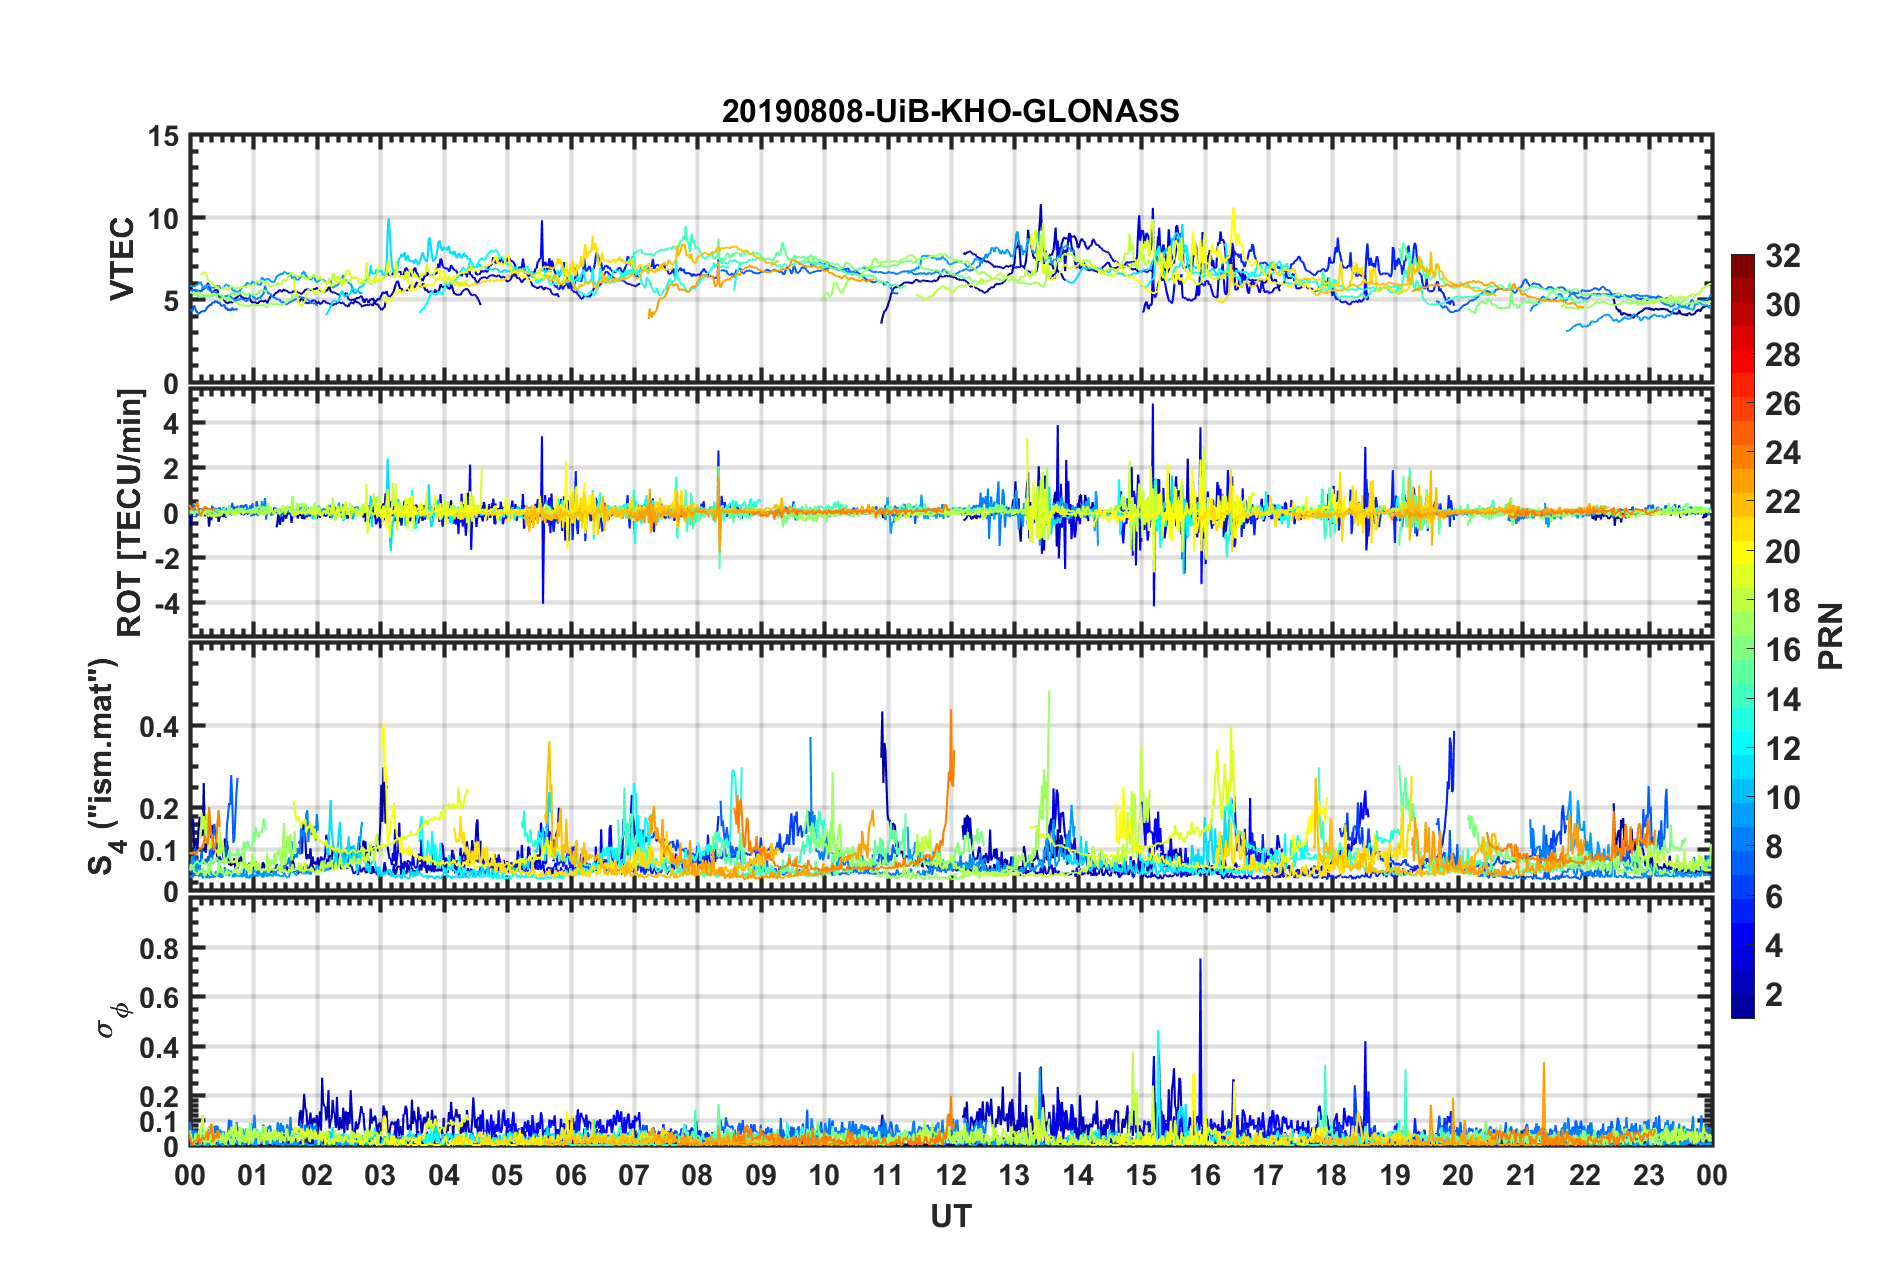Select the 0.6 tick on sigma-phi axis
Screen dimensions: 1902x1272
point(159,998)
